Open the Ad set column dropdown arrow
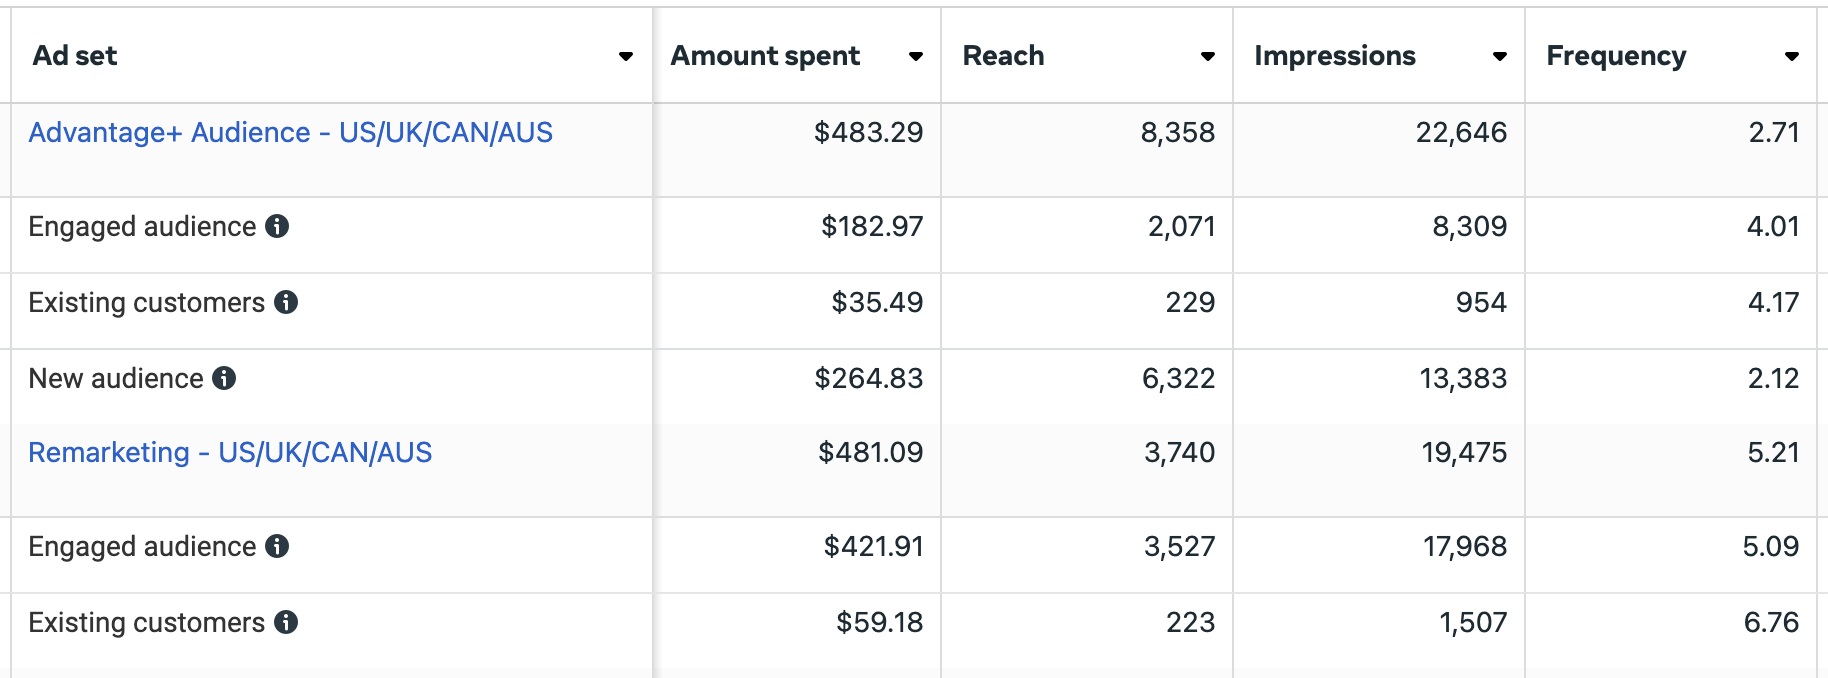 click(626, 56)
